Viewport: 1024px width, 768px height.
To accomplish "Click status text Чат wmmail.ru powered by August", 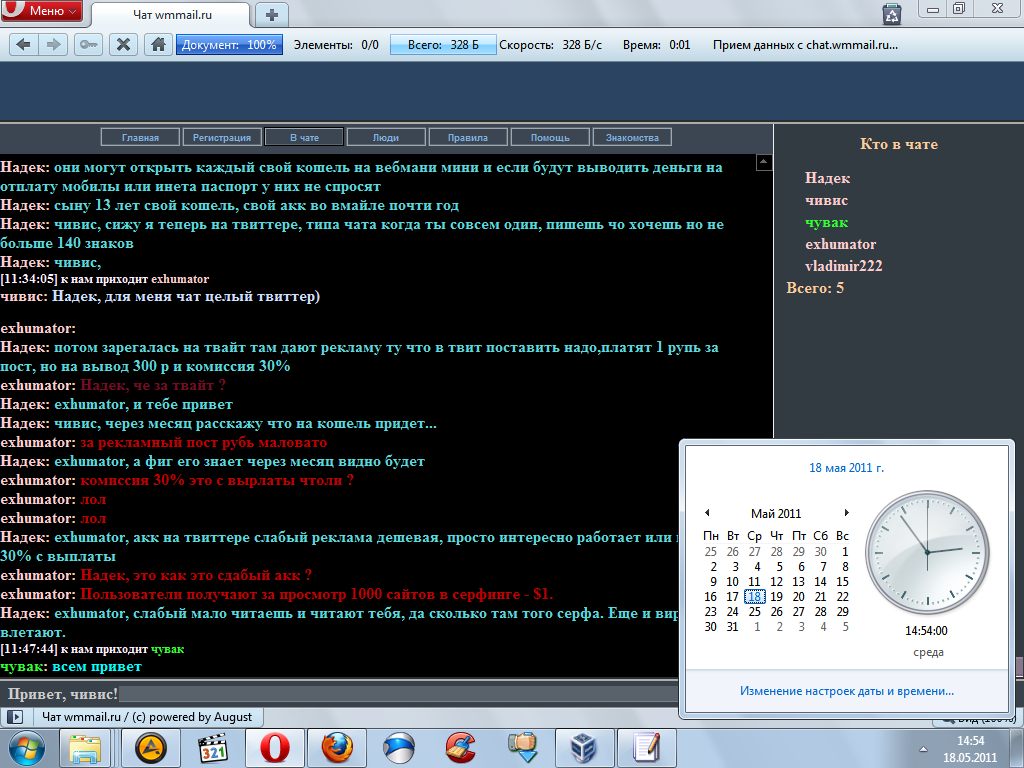I will point(147,716).
